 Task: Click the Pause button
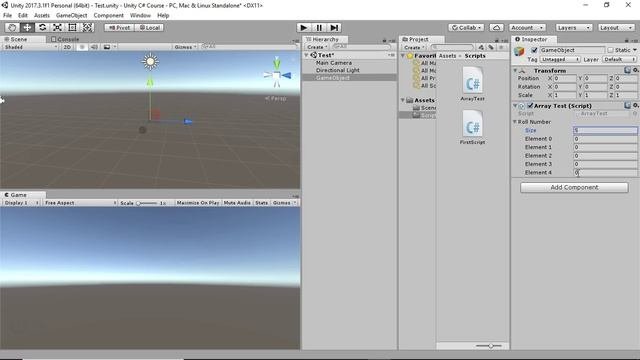pyautogui.click(x=319, y=27)
